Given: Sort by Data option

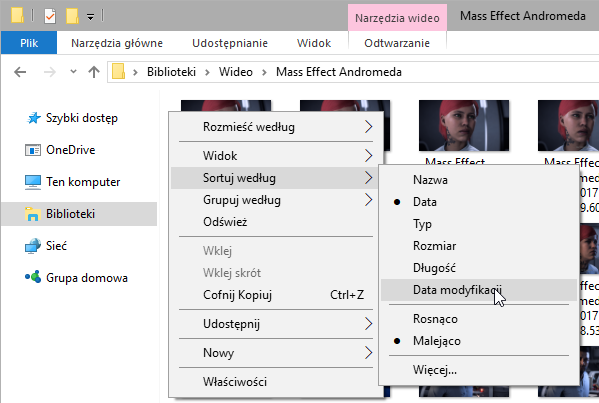Looking at the screenshot, I should 479,202.
